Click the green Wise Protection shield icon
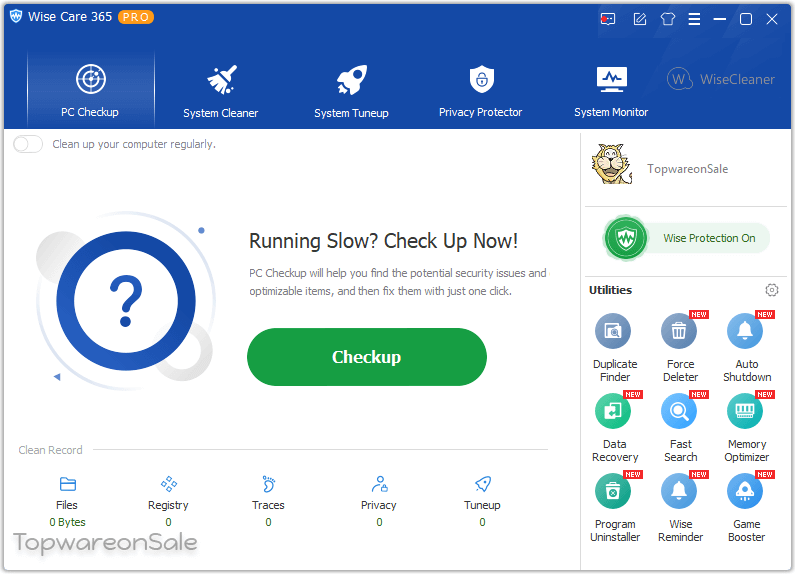Image resolution: width=795 pixels, height=577 pixels. 626,238
